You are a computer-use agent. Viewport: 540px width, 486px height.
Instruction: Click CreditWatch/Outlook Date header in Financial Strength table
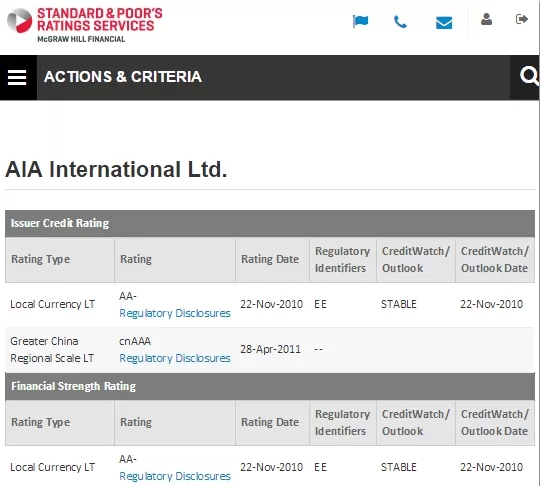495,423
